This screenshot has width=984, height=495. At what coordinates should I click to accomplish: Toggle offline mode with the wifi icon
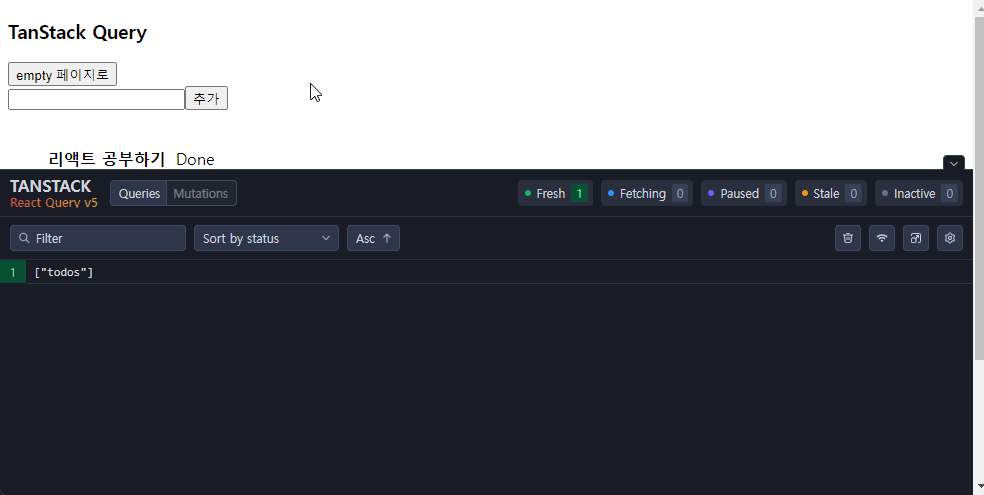[x=882, y=238]
